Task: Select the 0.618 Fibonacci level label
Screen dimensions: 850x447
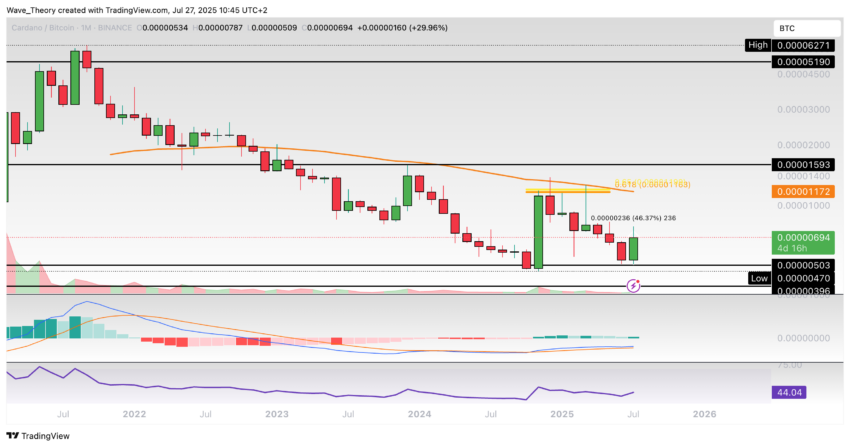Action: coord(652,185)
